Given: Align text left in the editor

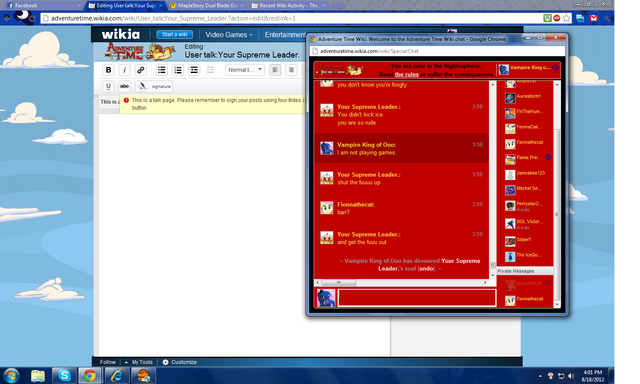Looking at the screenshot, I should (275, 70).
